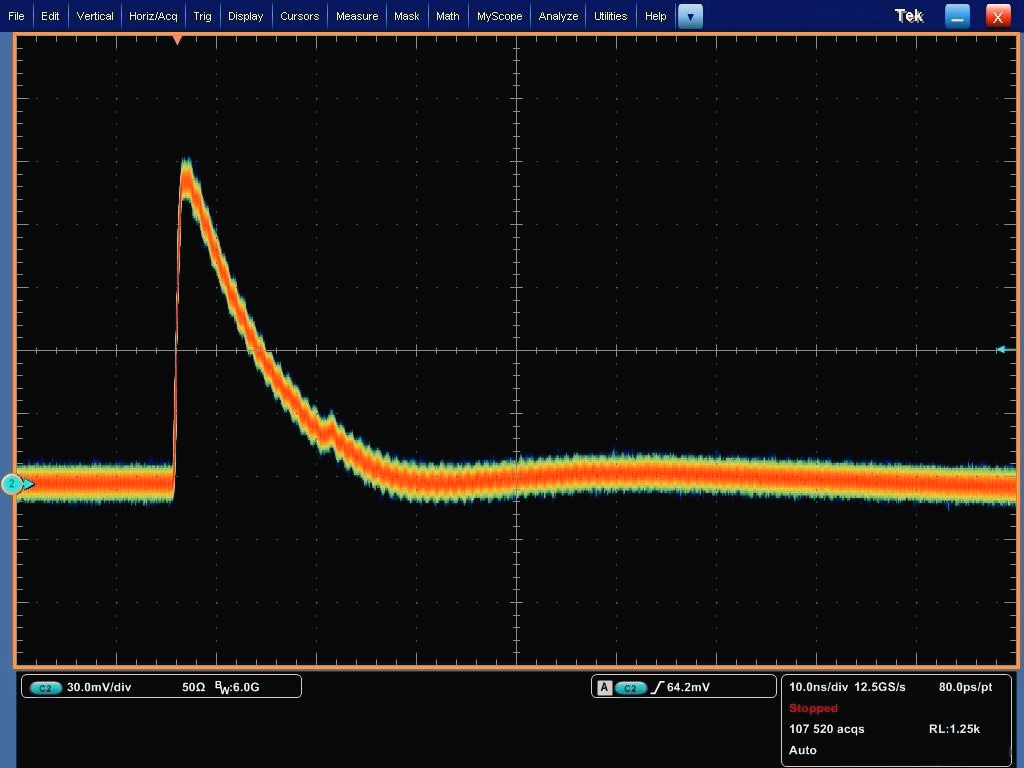Image resolution: width=1024 pixels, height=768 pixels.
Task: Open the Measure menu
Action: point(357,16)
